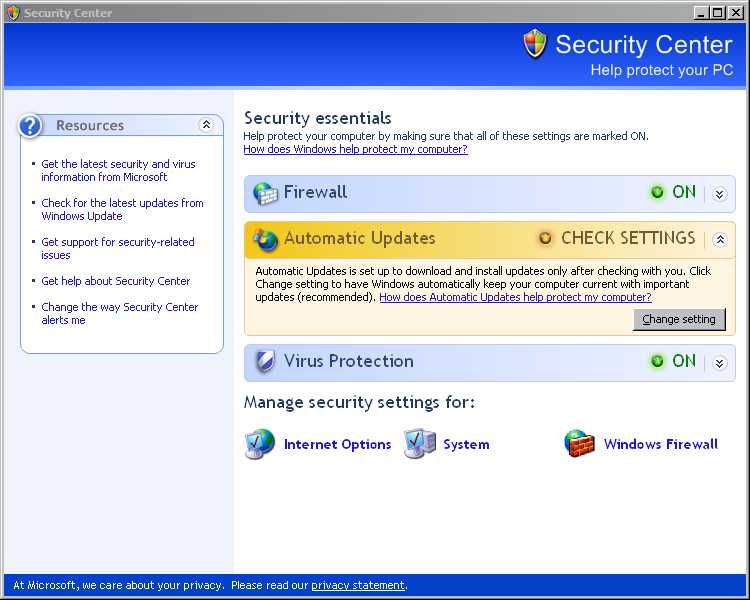Click the green Virus Protection ON indicator
Screen dimensions: 750x600
point(657,361)
